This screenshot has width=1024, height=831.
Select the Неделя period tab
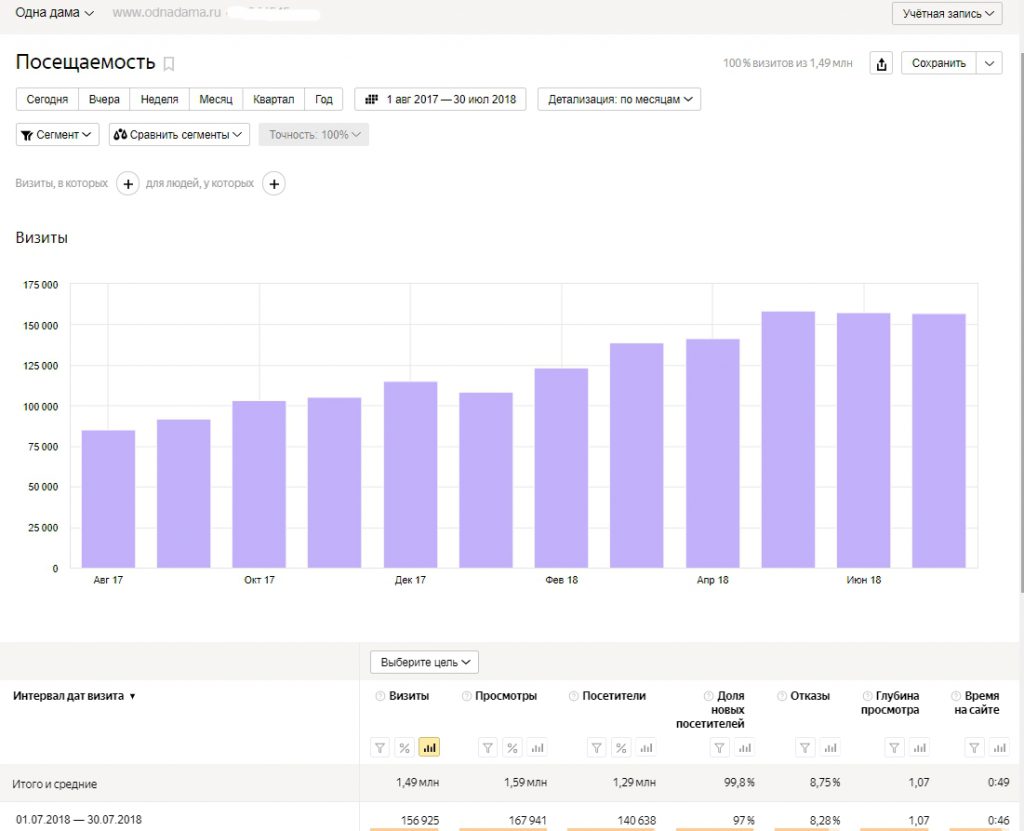click(x=159, y=99)
